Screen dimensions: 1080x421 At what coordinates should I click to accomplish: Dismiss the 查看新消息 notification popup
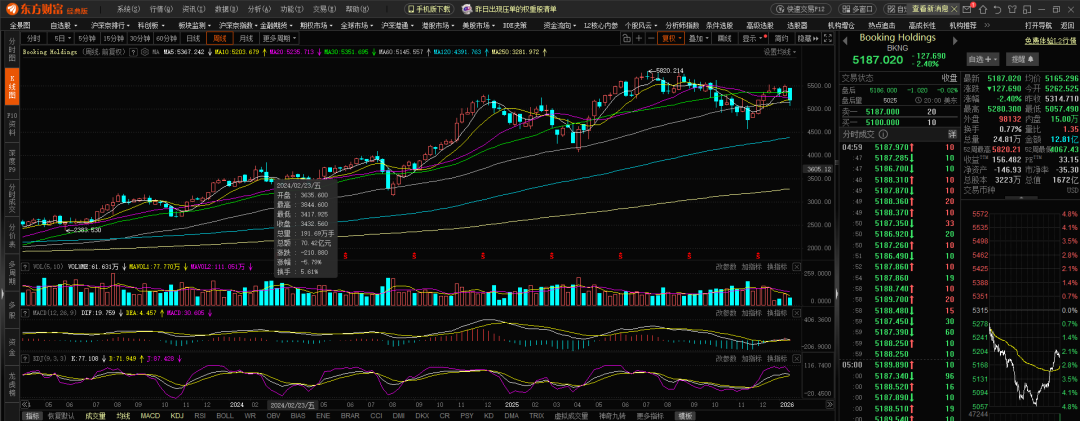954,9
